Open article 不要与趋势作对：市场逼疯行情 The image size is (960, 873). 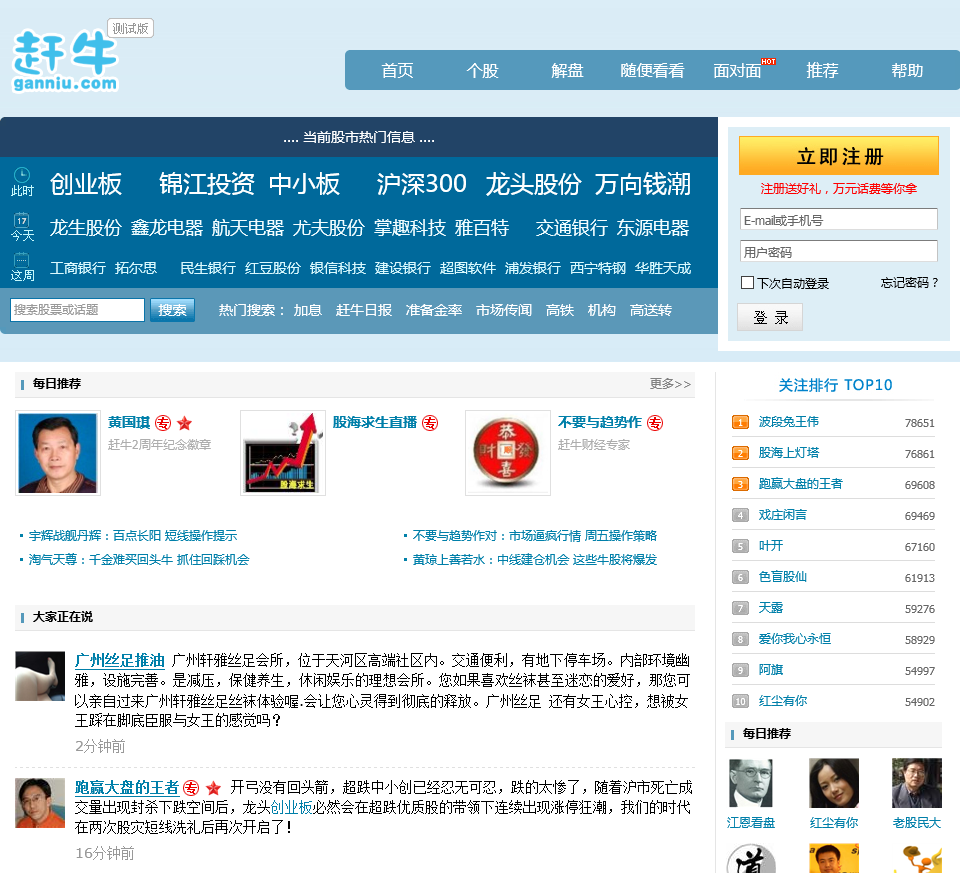click(534, 536)
